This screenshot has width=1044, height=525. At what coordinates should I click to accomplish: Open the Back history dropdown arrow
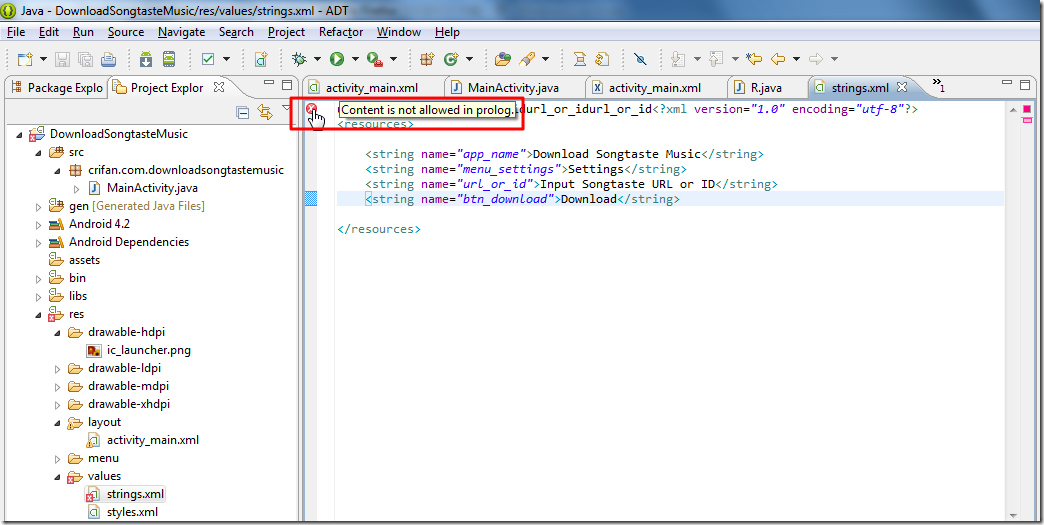tap(796, 59)
